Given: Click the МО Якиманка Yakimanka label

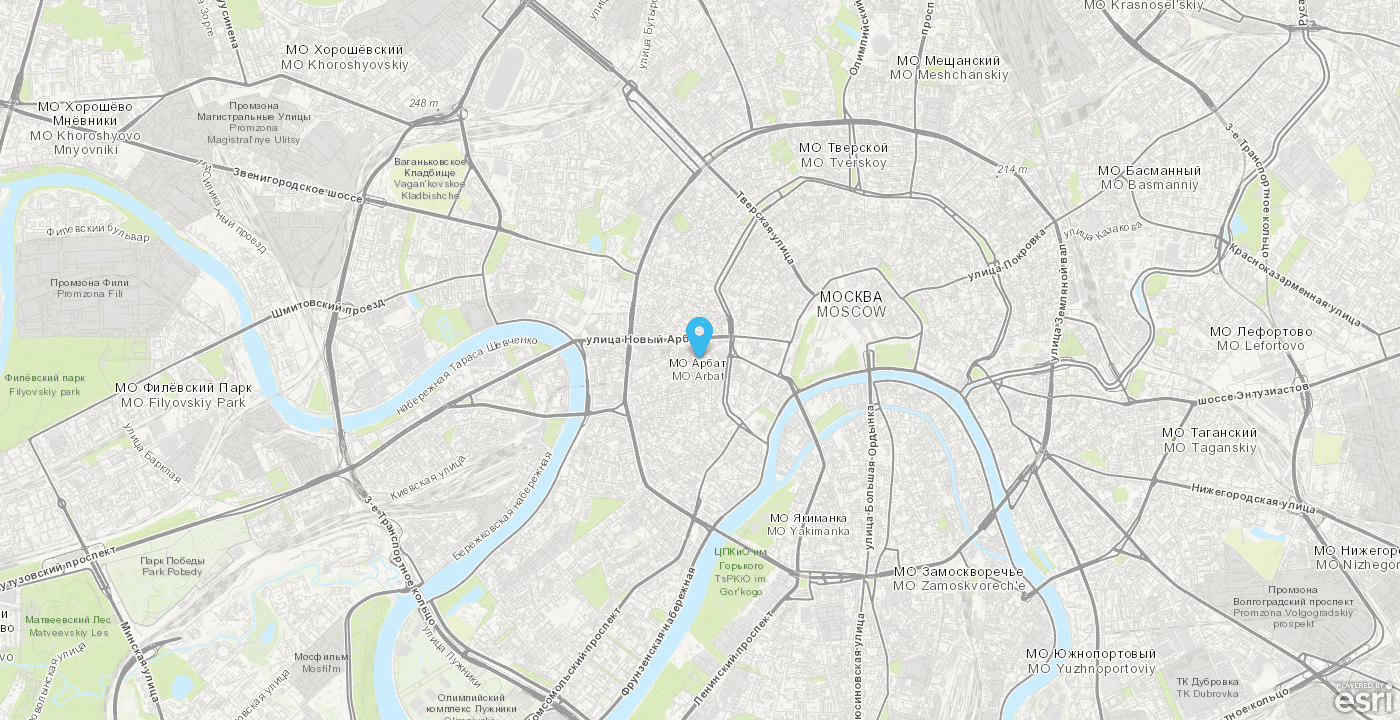Looking at the screenshot, I should click(x=808, y=524).
